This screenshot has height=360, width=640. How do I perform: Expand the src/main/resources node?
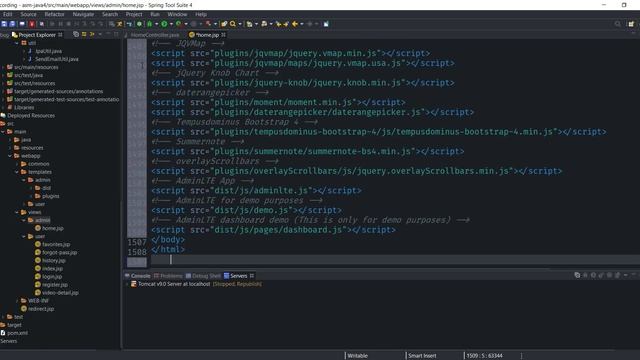[3, 67]
